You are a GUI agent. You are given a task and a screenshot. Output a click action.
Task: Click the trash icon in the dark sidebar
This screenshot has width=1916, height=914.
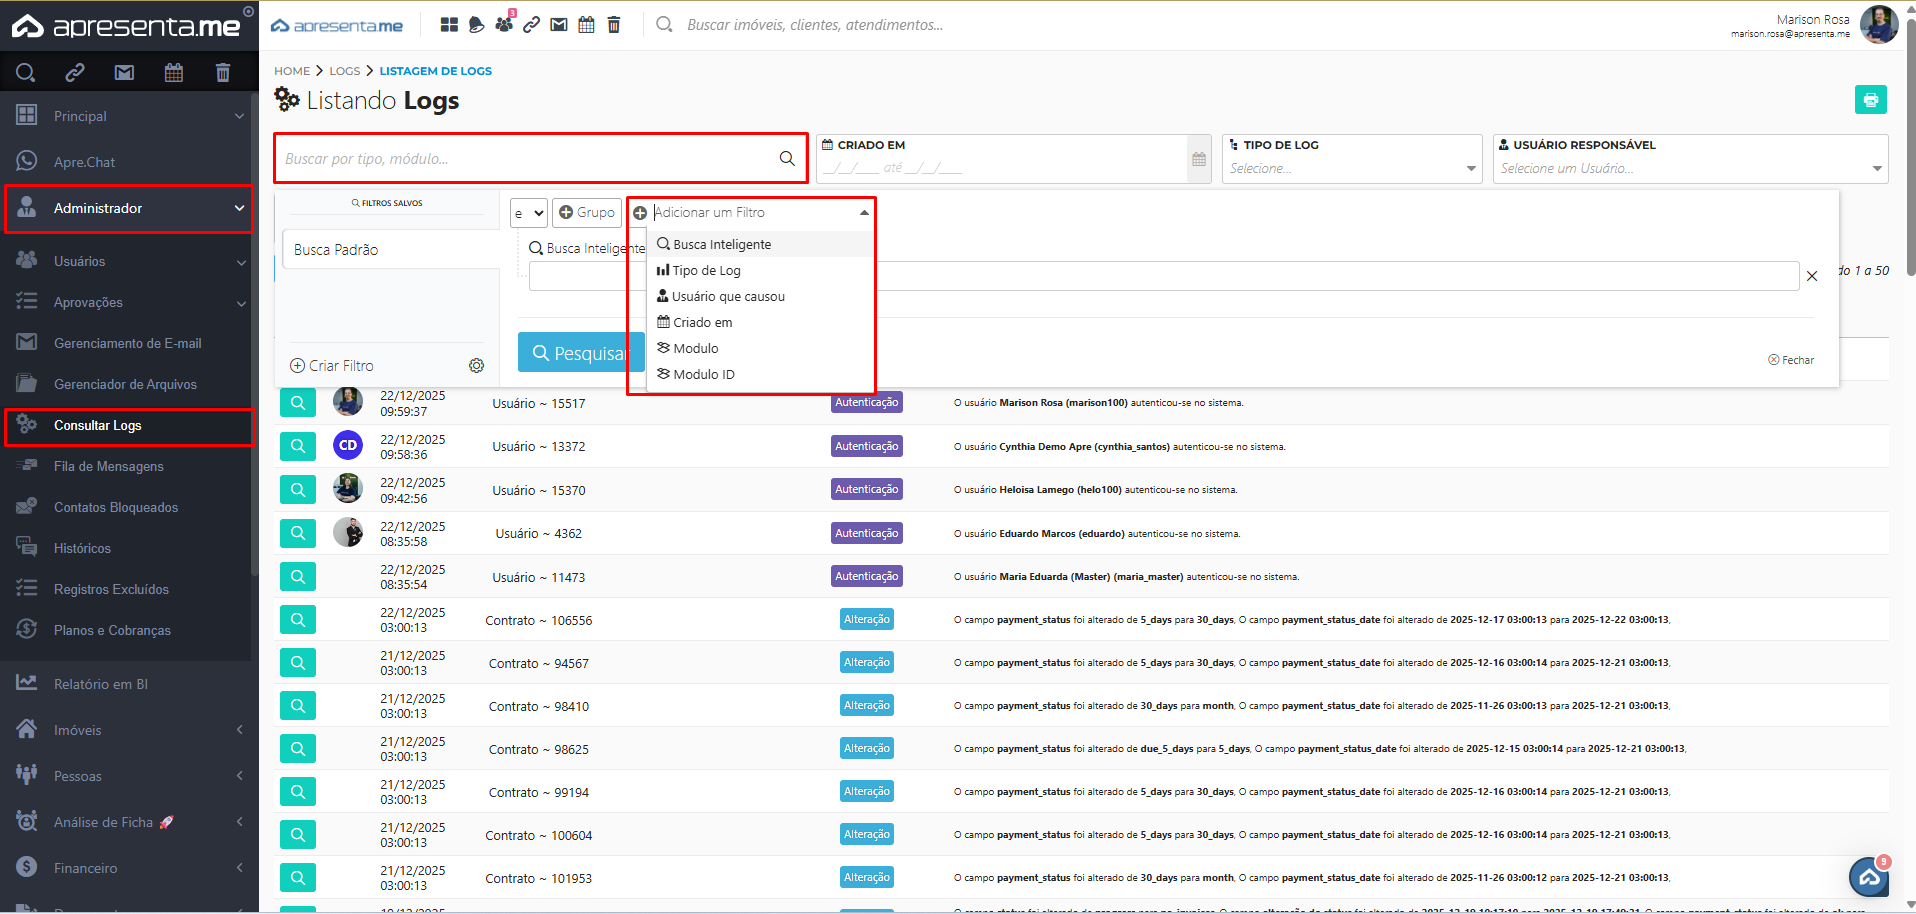(222, 72)
